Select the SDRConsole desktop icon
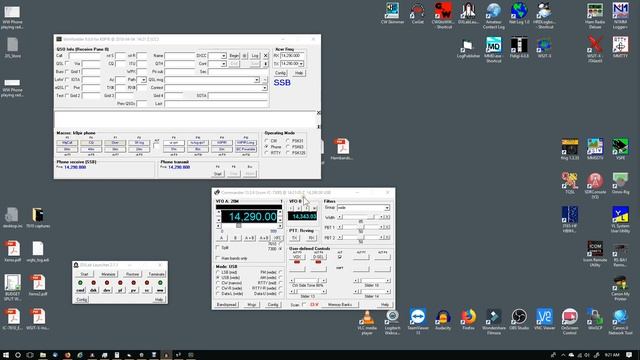The image size is (640, 360). tap(595, 186)
